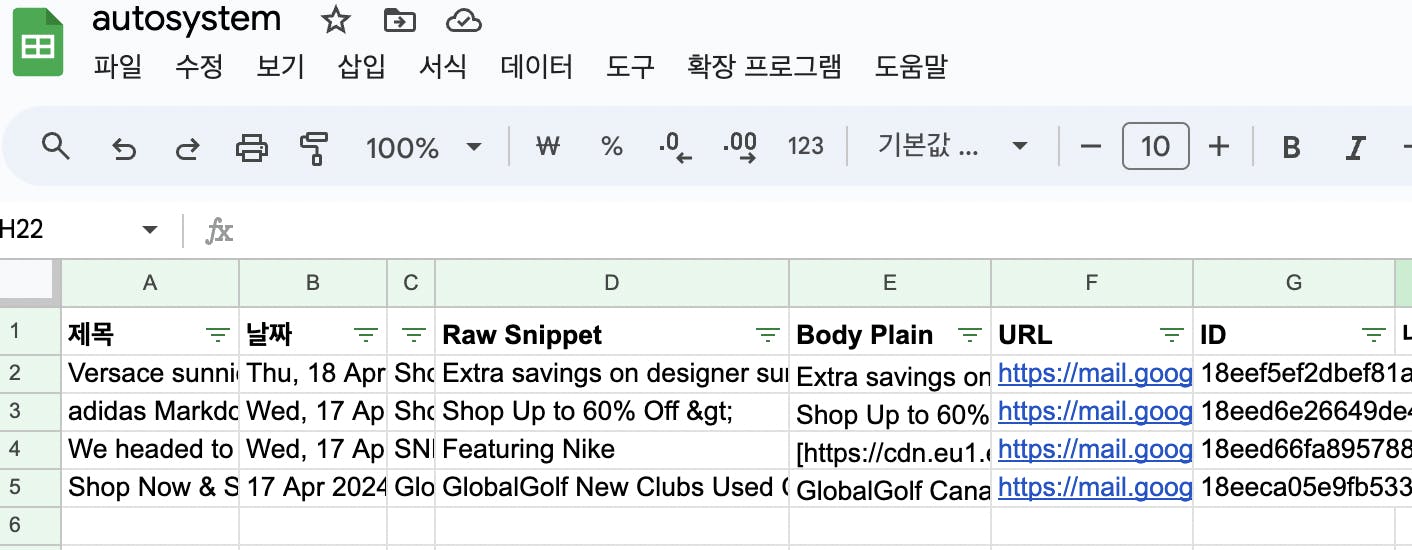This screenshot has width=1412, height=550.
Task: Format as won currency
Action: tap(547, 147)
